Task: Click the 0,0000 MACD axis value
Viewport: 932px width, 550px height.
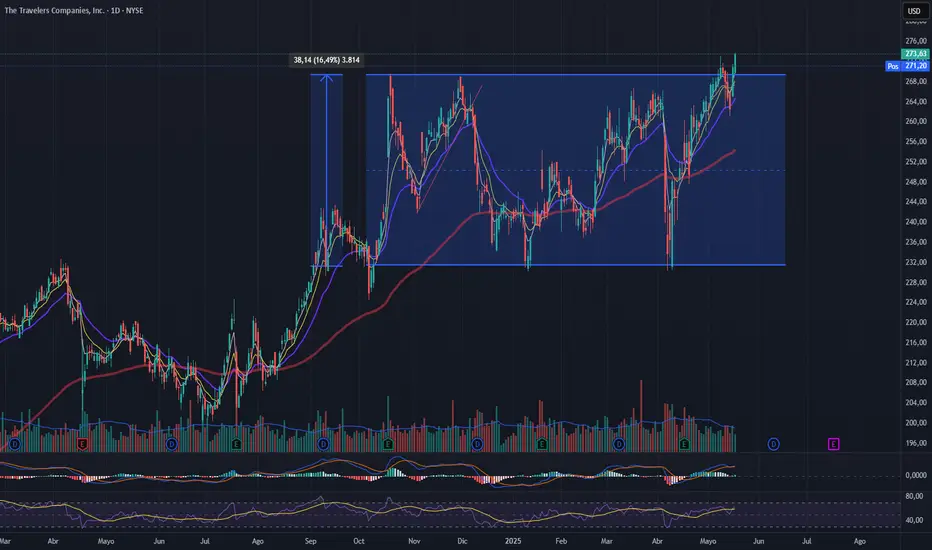Action: point(915,475)
